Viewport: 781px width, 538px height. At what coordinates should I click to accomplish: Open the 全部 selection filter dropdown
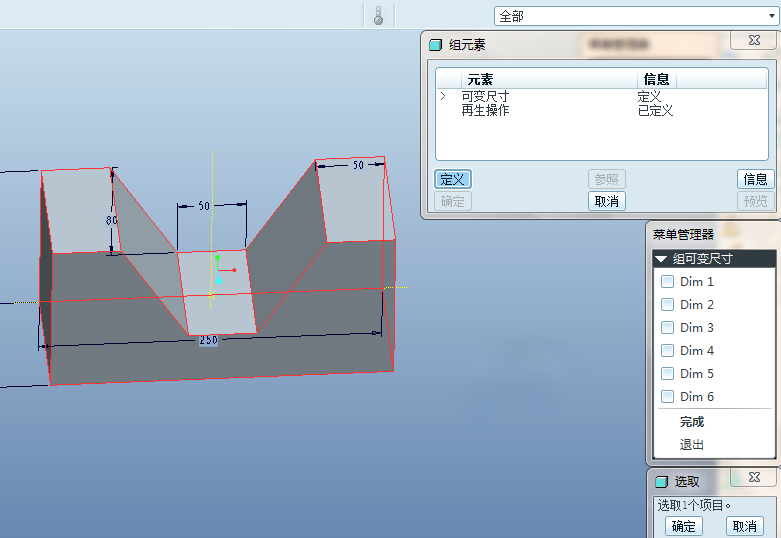770,16
